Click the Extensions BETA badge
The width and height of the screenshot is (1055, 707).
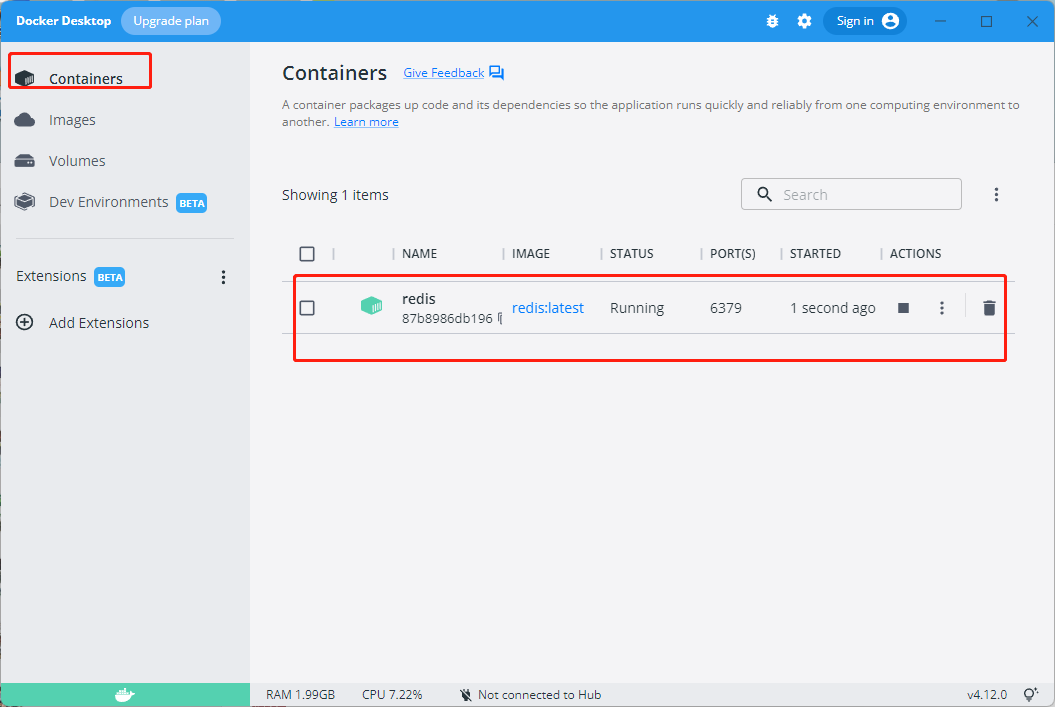point(109,277)
